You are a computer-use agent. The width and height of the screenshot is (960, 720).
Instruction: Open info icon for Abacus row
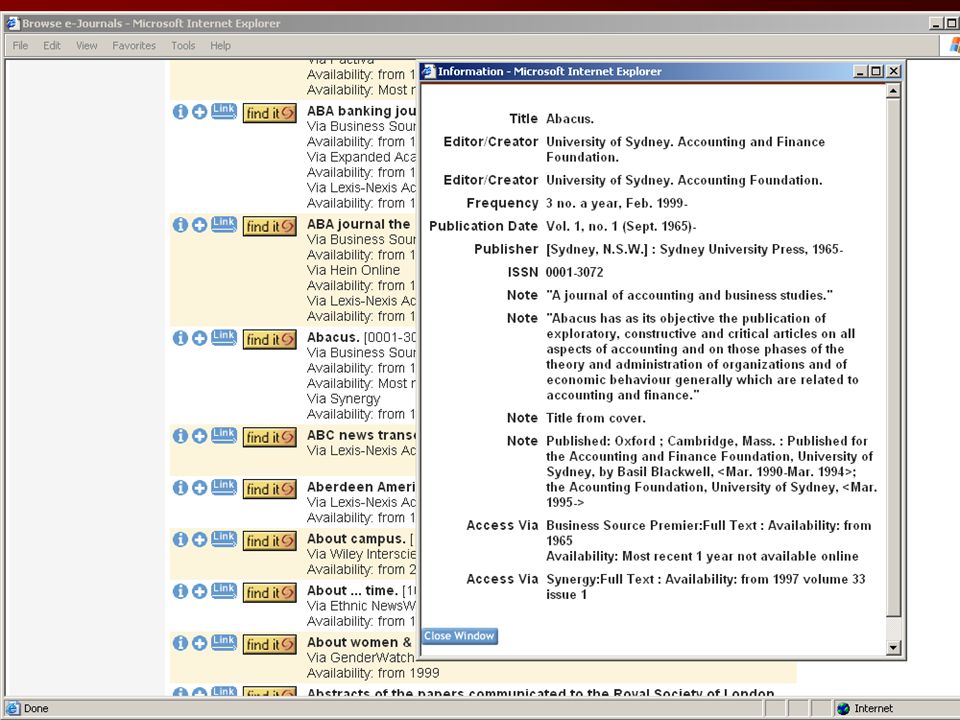180,338
